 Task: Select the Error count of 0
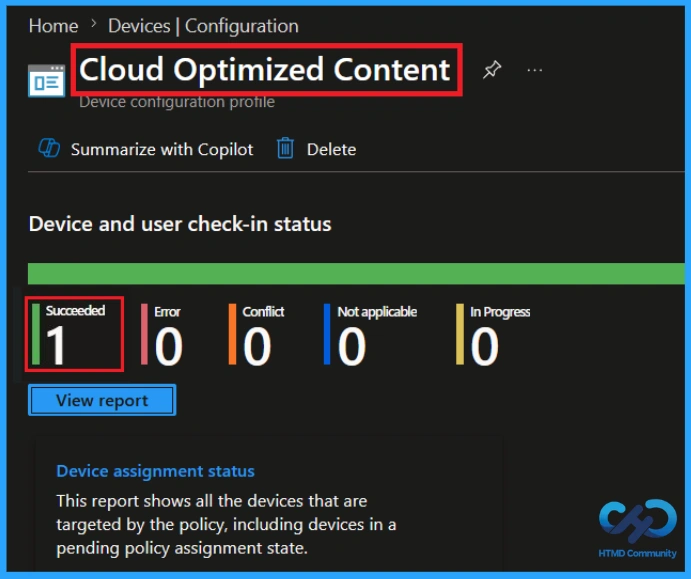coord(168,346)
